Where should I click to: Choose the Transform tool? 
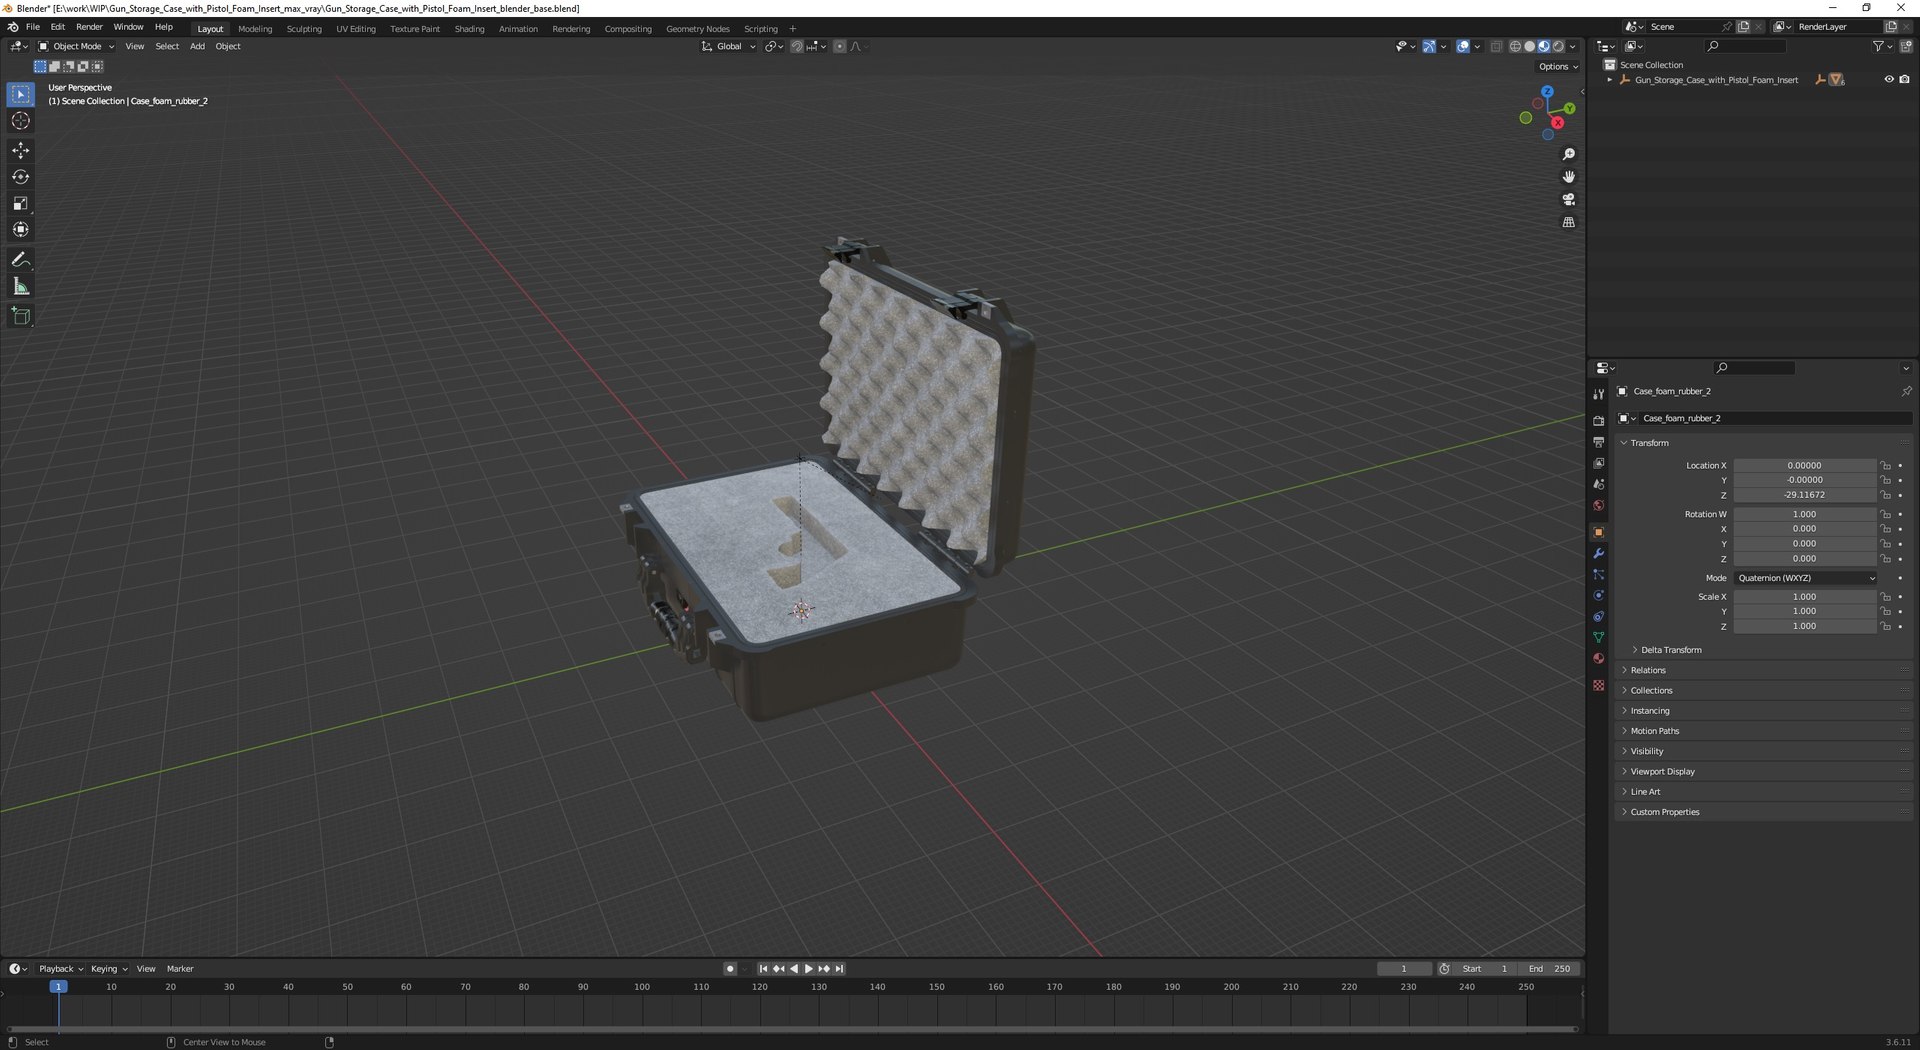point(21,230)
